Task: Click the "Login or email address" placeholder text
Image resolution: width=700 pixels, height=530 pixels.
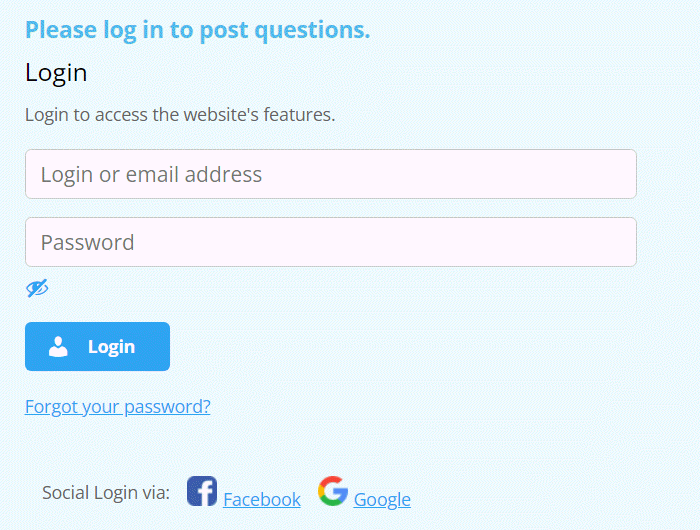Action: pyautogui.click(x=151, y=174)
